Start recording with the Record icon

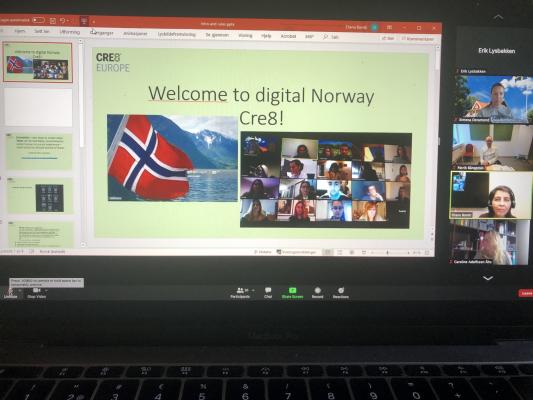(317, 293)
